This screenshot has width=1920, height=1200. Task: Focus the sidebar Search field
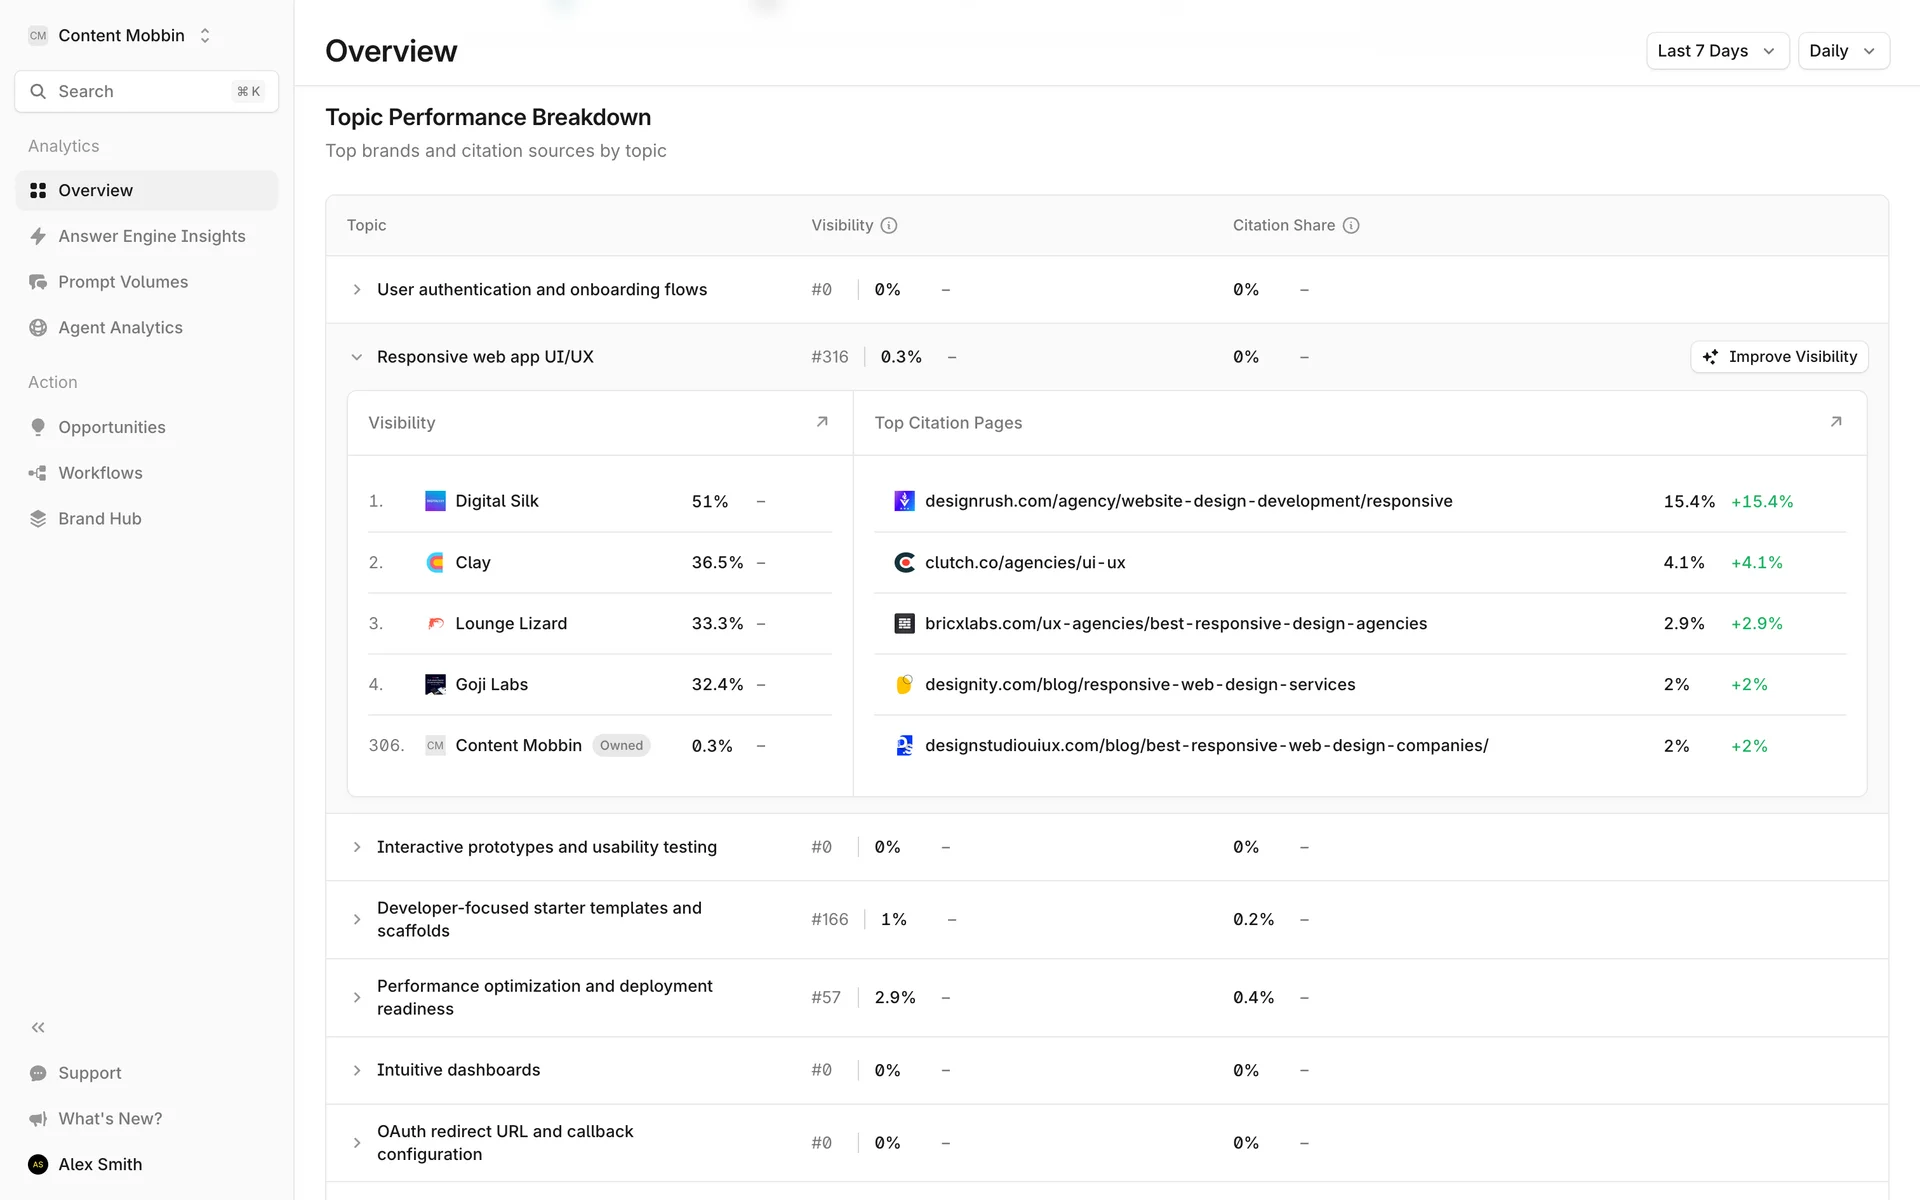click(146, 92)
